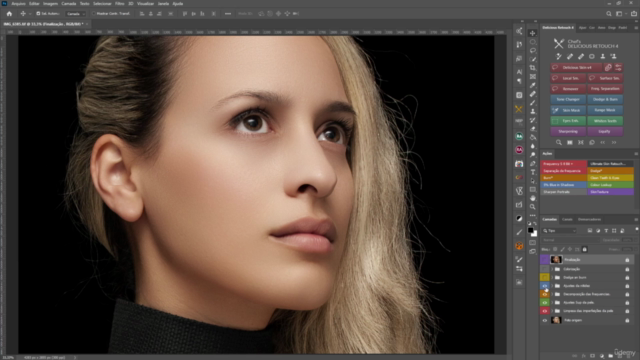Image resolution: width=640 pixels, height=360 pixels.
Task: Open the Layers panel menu icon
Action: click(636, 220)
